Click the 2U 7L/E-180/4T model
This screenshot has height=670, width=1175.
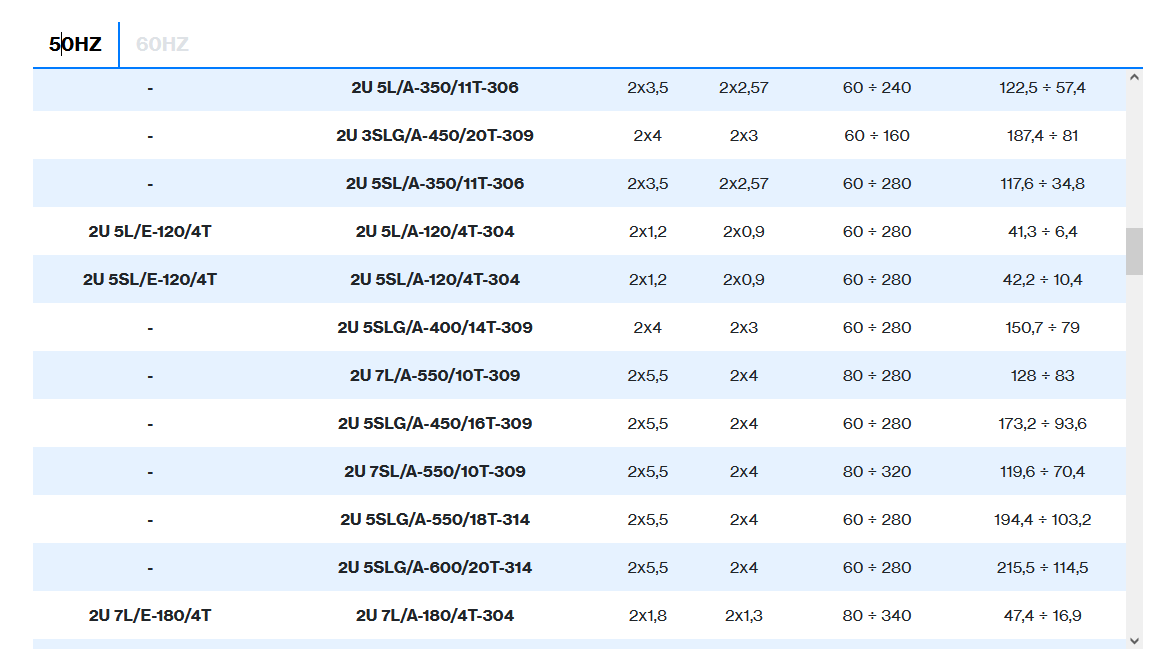[x=150, y=615]
